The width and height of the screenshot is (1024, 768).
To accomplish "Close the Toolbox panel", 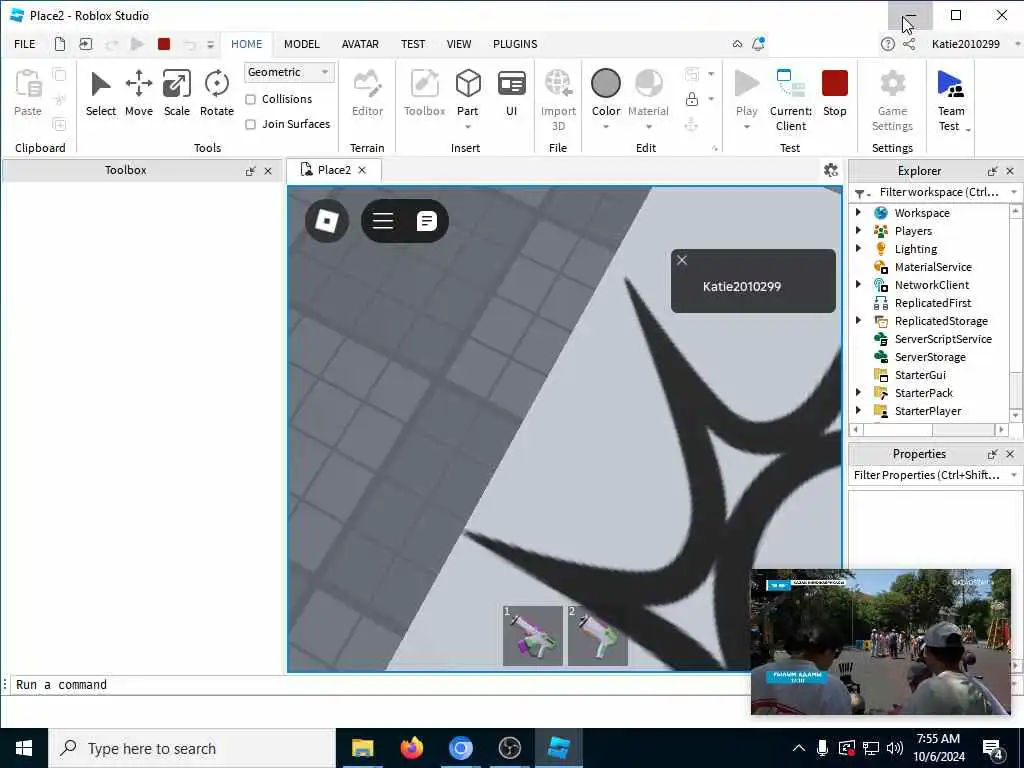I will pos(268,171).
